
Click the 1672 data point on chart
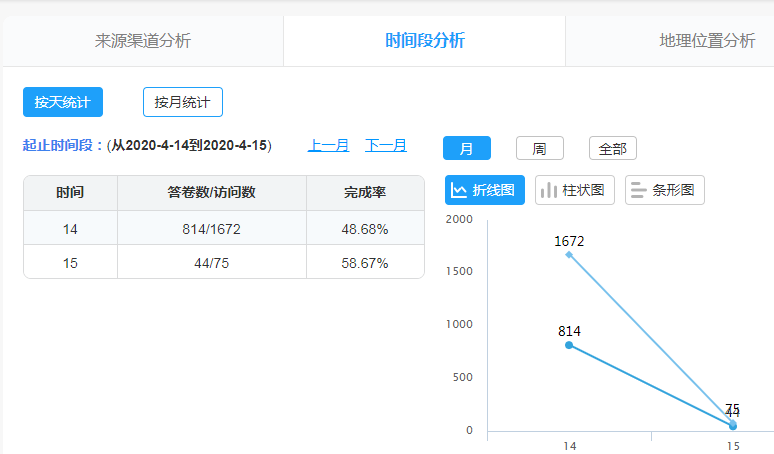569,254
